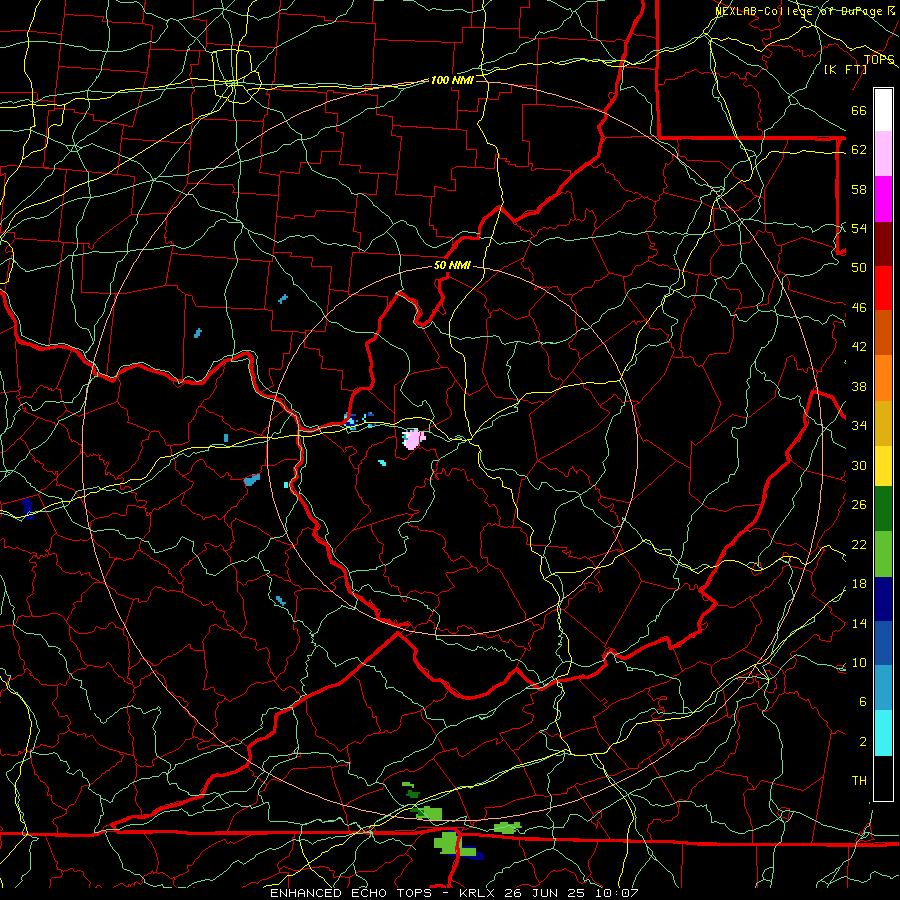
Task: Click the "38" legend value
Action: point(859,386)
